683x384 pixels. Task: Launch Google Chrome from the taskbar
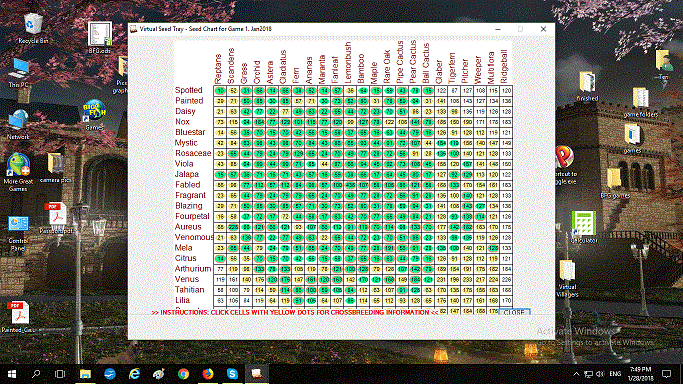click(x=183, y=374)
